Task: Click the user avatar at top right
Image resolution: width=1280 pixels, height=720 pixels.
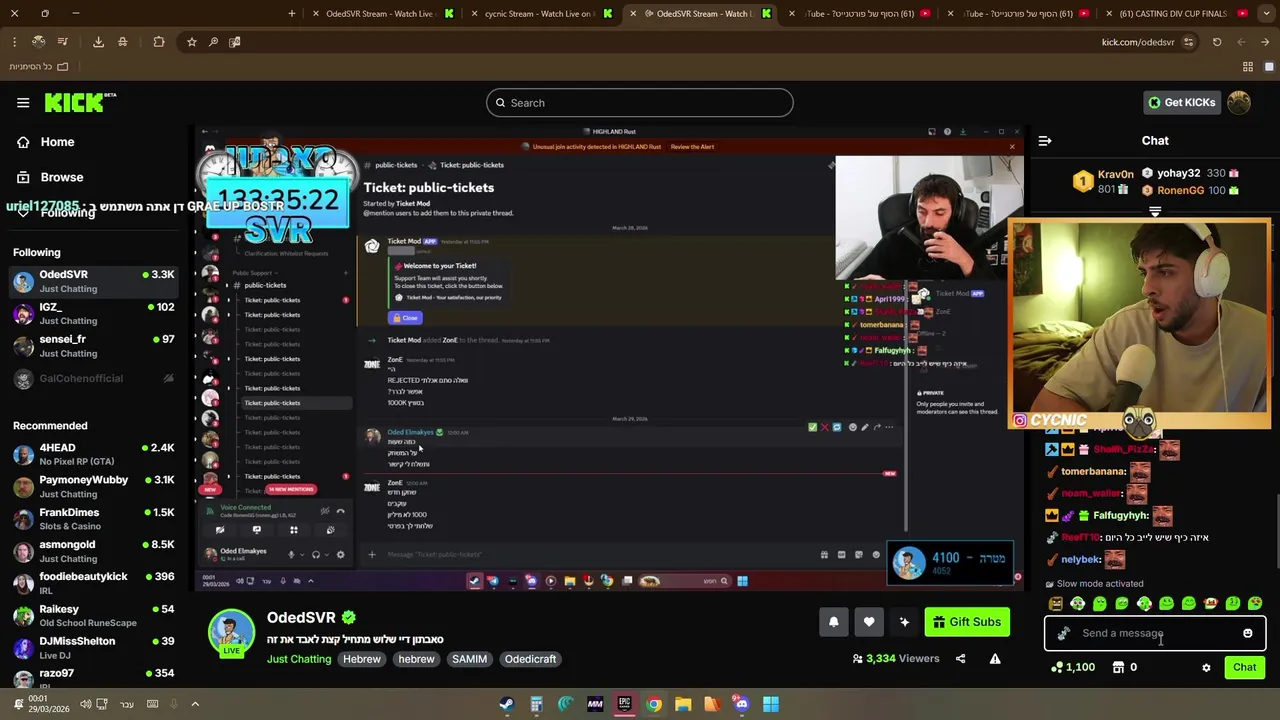Action: tap(1239, 102)
